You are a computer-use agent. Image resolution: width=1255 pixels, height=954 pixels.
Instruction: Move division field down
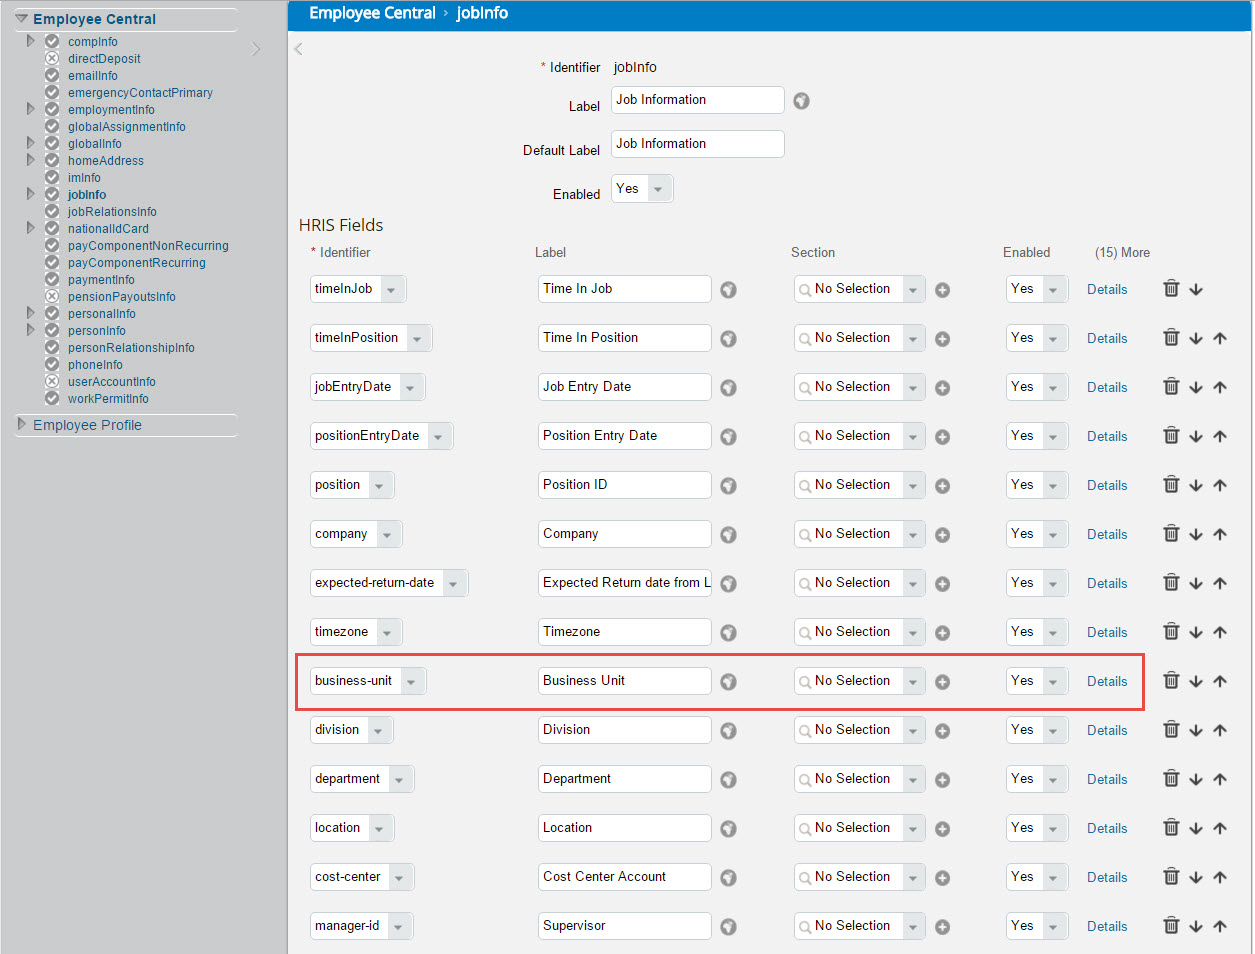[x=1196, y=730]
